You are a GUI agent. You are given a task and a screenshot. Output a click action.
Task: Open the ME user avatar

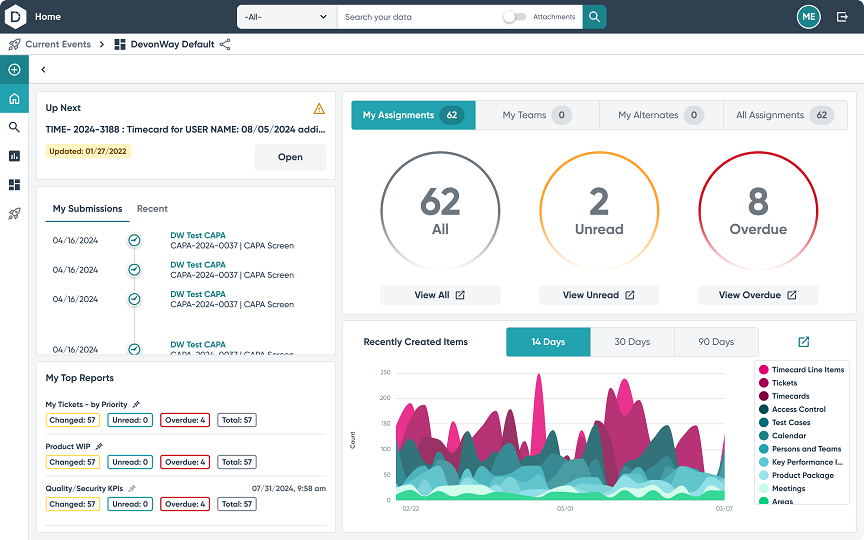[808, 17]
